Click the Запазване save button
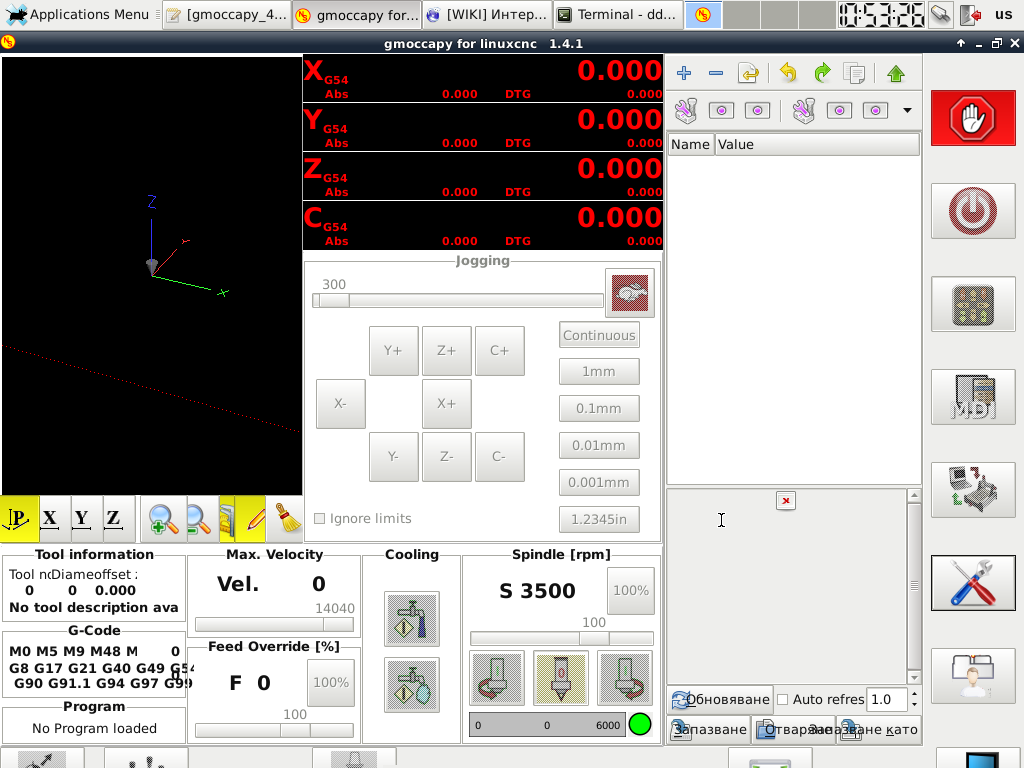The image size is (1024, 768). (x=709, y=729)
